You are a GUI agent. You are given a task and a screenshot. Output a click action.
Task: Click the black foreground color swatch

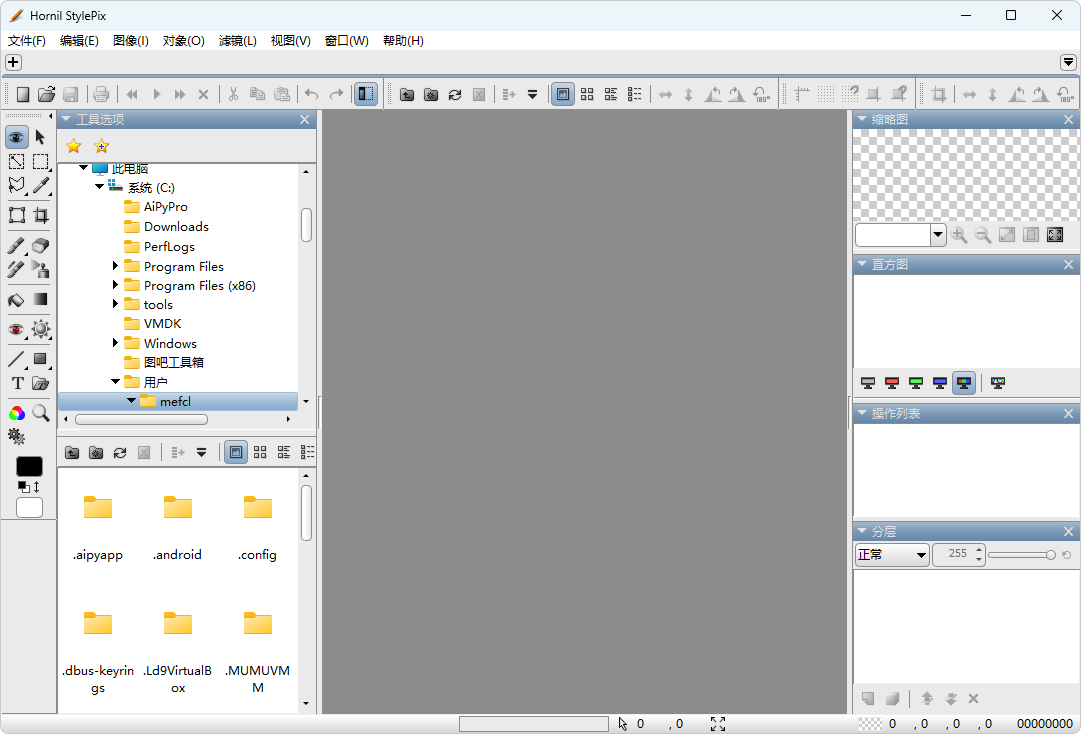(x=29, y=467)
